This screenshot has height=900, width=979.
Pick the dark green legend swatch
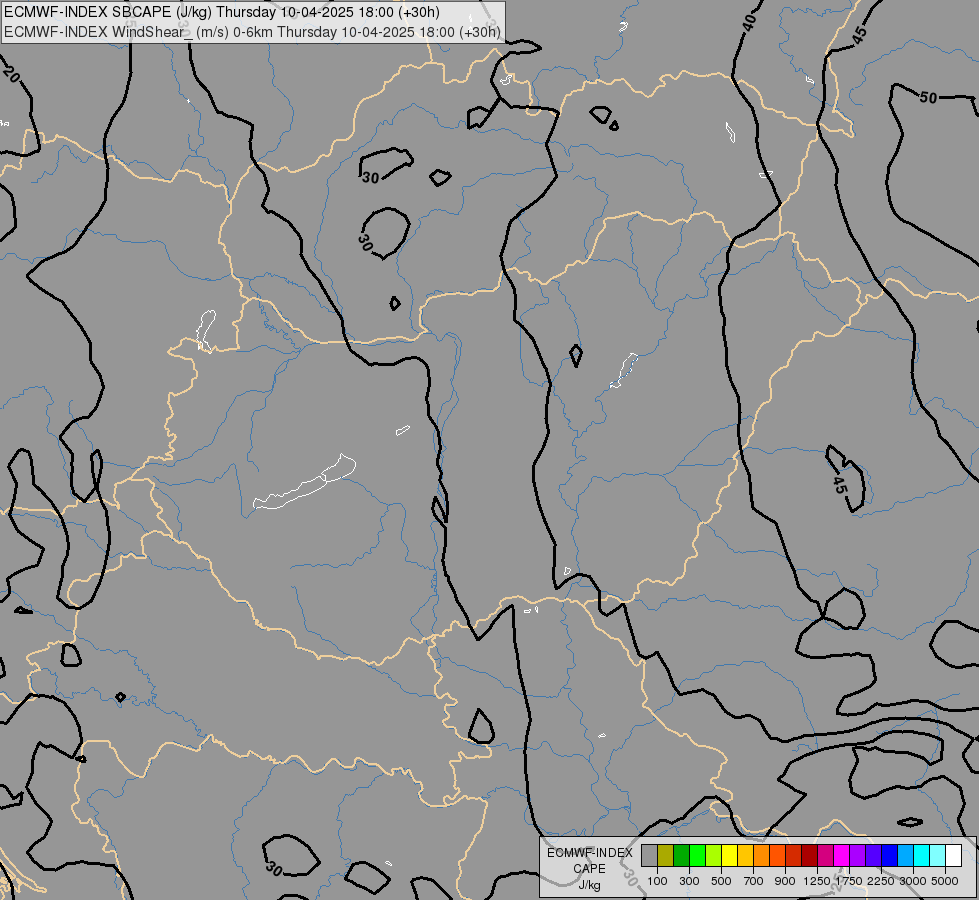tap(681, 855)
